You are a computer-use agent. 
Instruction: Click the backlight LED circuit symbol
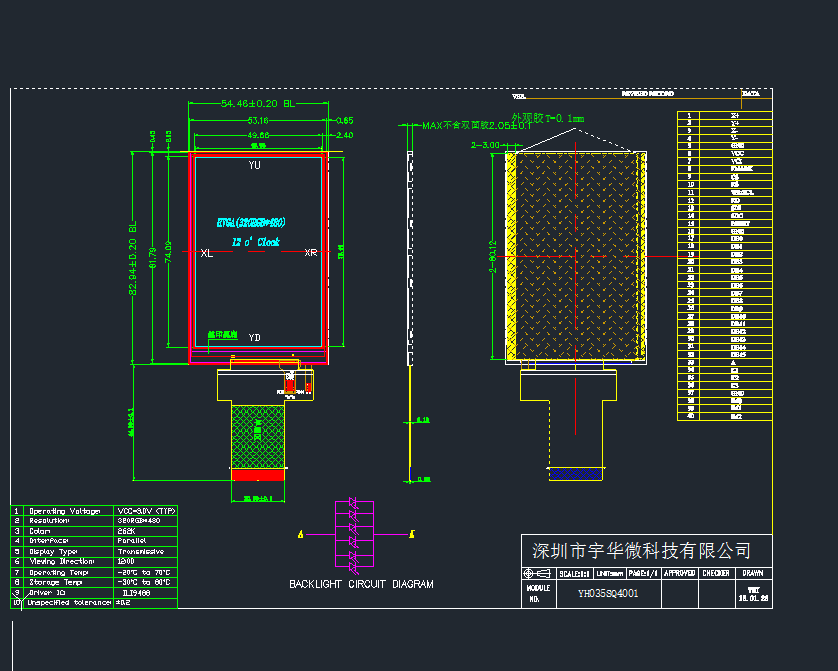(x=354, y=534)
